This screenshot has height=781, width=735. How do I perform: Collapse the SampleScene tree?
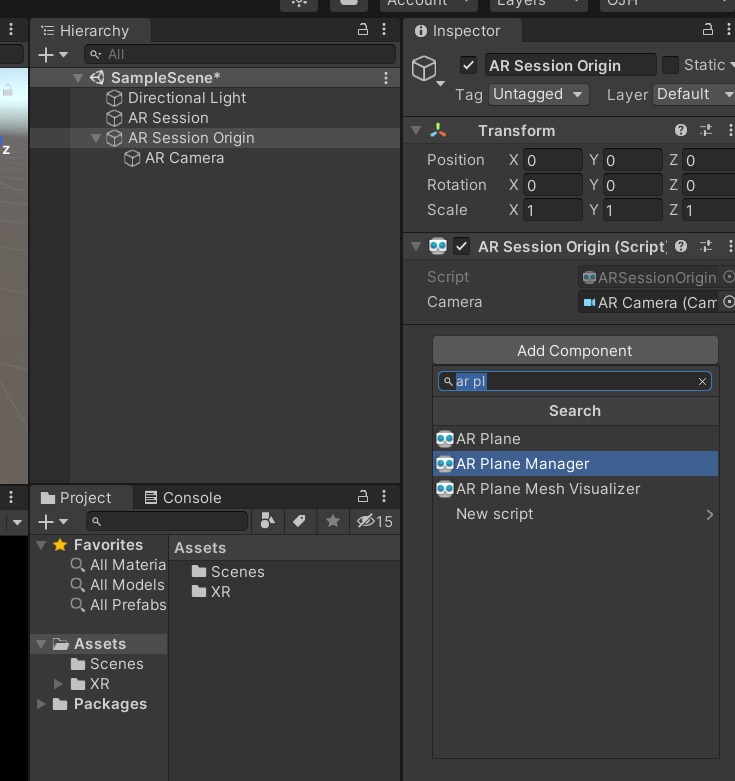pyautogui.click(x=78, y=78)
